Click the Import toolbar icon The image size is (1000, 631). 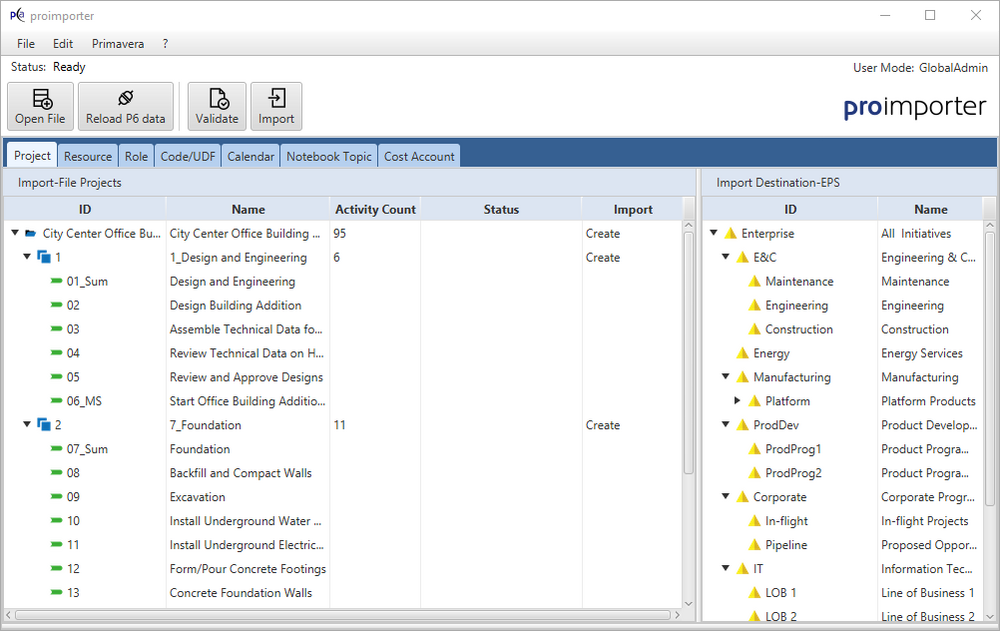click(x=276, y=99)
